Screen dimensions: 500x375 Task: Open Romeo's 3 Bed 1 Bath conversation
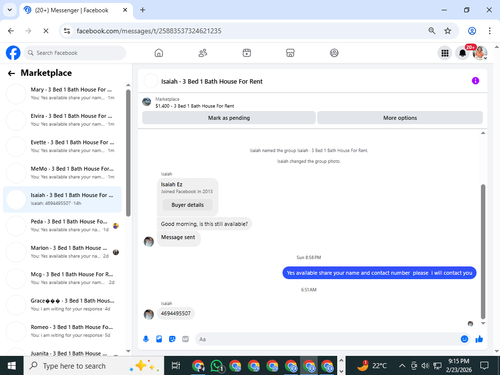pyautogui.click(x=62, y=331)
